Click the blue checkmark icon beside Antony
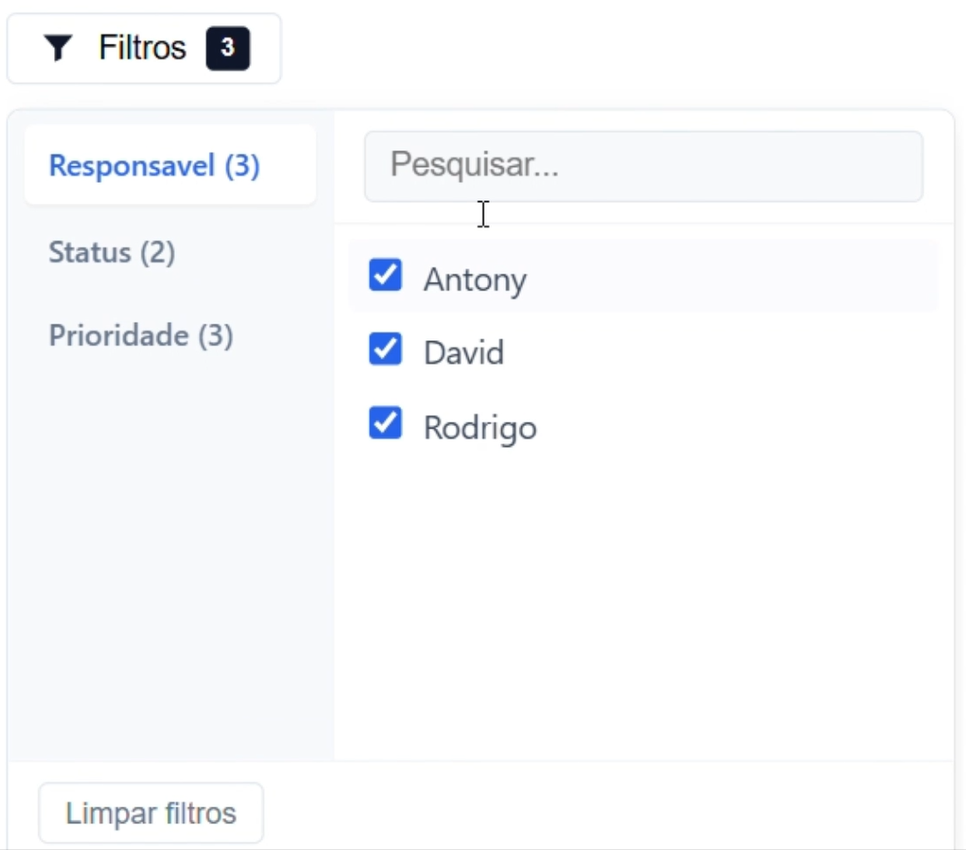Screen dimensions: 966x850 (385, 276)
